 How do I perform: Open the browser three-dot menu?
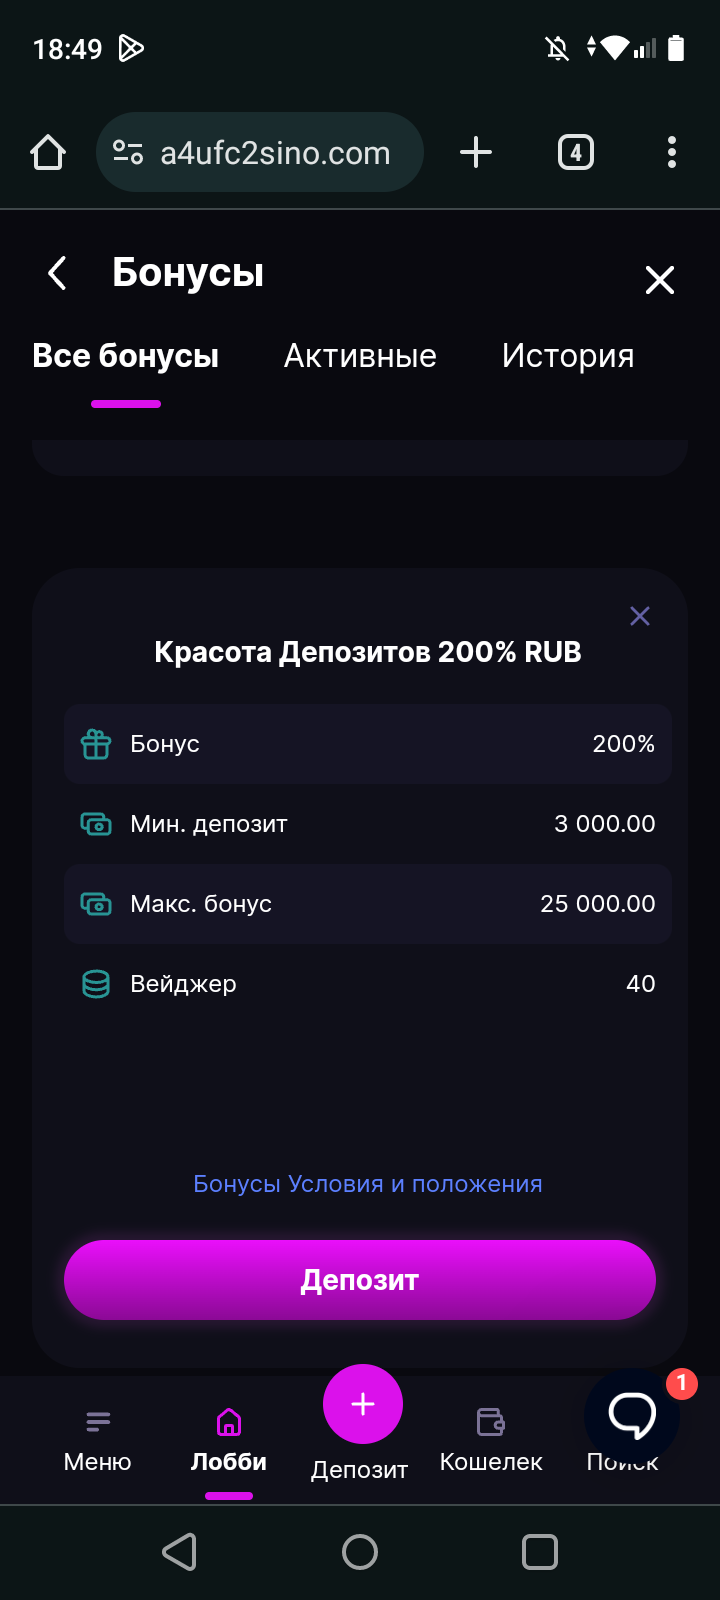coord(672,153)
